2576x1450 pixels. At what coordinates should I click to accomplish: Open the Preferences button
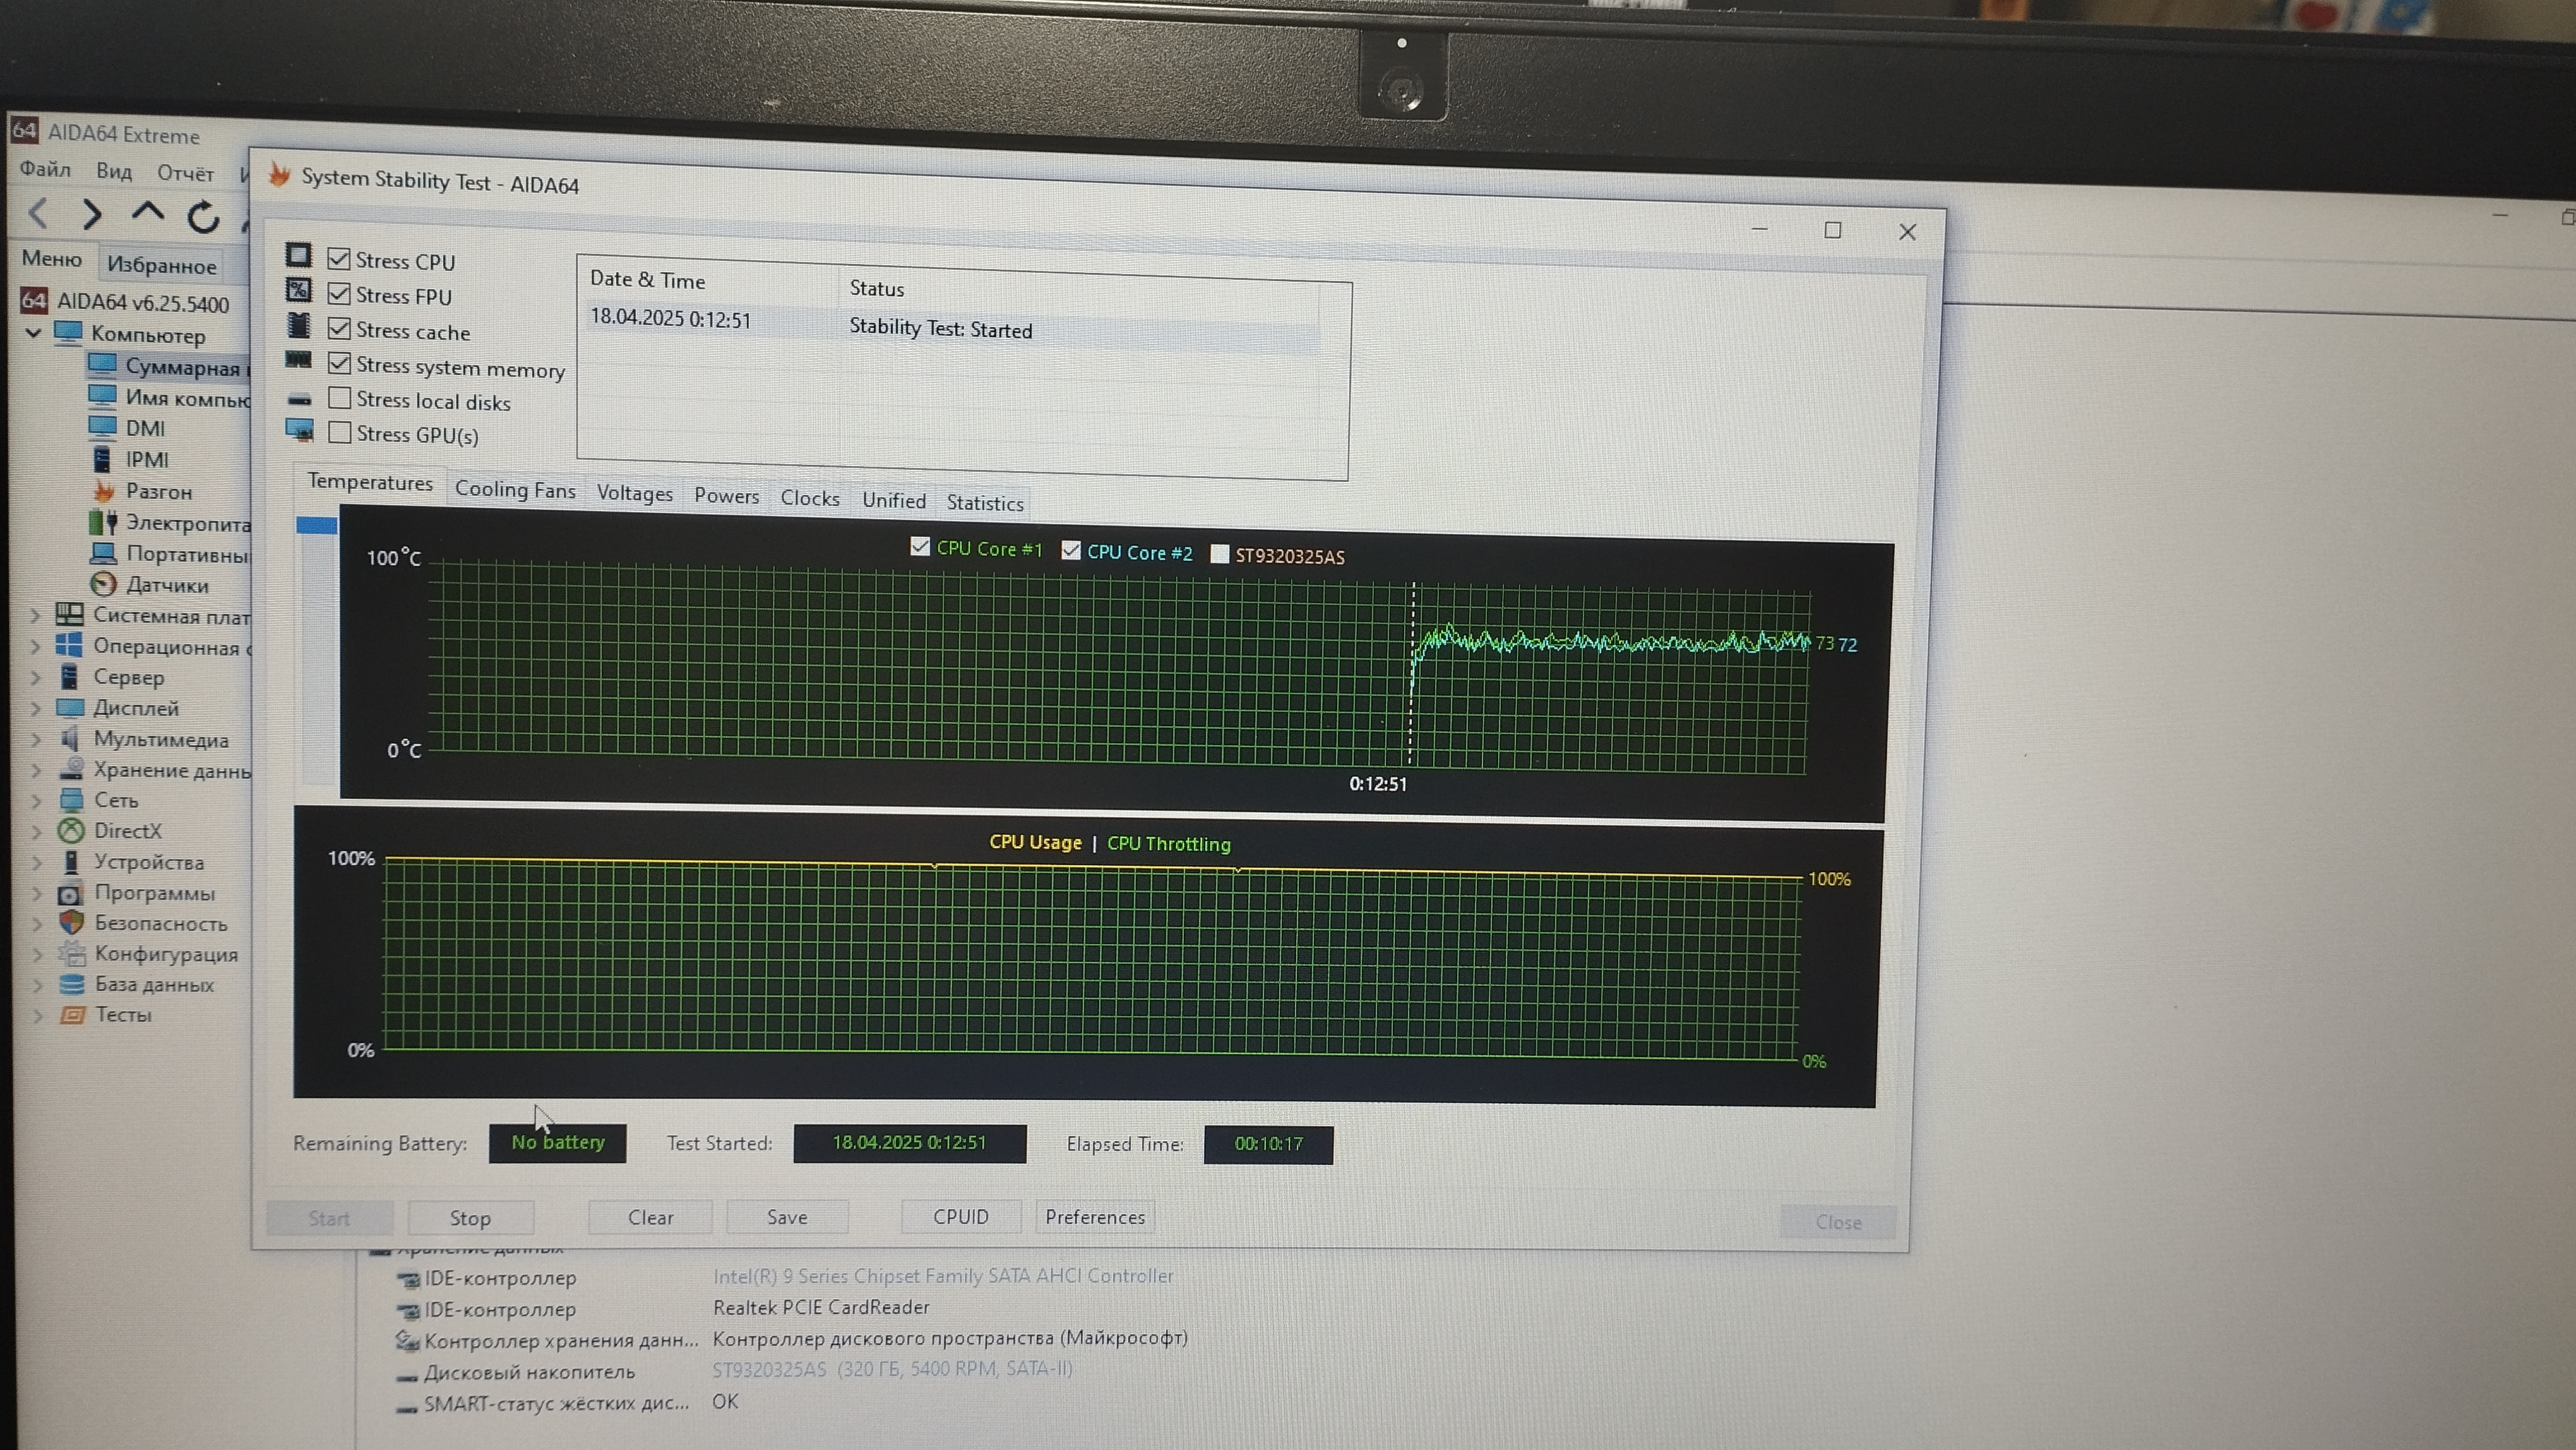point(1095,1217)
